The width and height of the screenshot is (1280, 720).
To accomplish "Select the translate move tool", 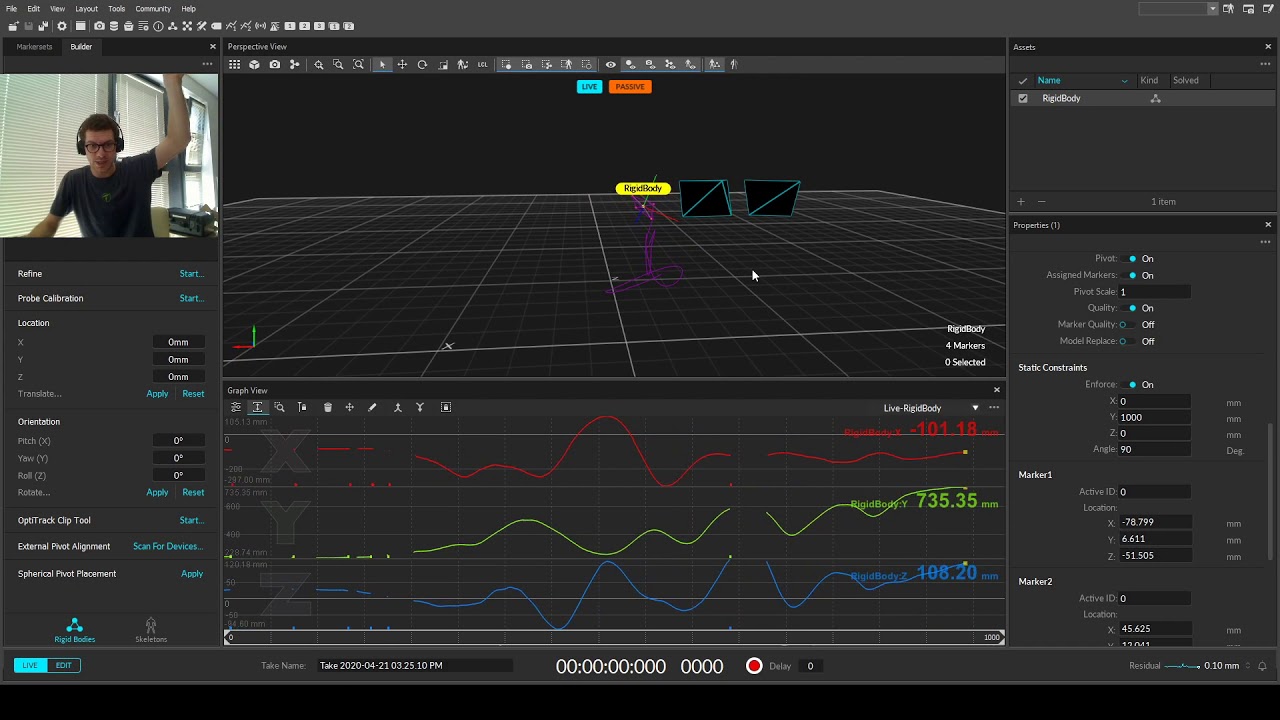I will coord(402,64).
